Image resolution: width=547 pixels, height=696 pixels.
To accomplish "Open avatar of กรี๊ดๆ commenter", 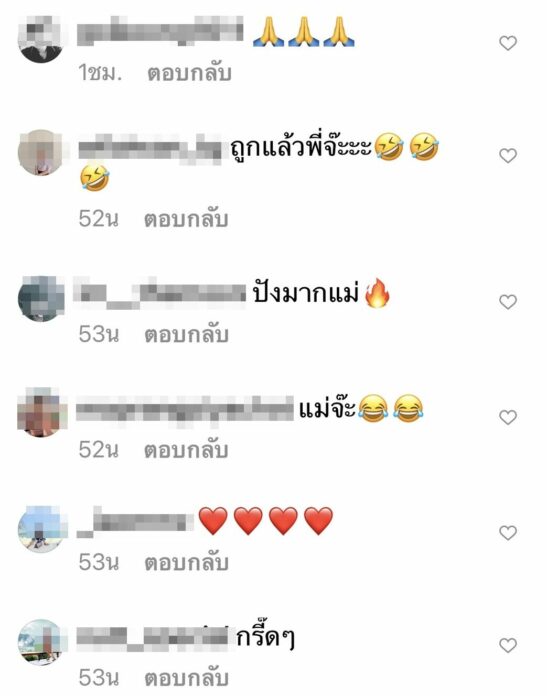I will pos(41,642).
